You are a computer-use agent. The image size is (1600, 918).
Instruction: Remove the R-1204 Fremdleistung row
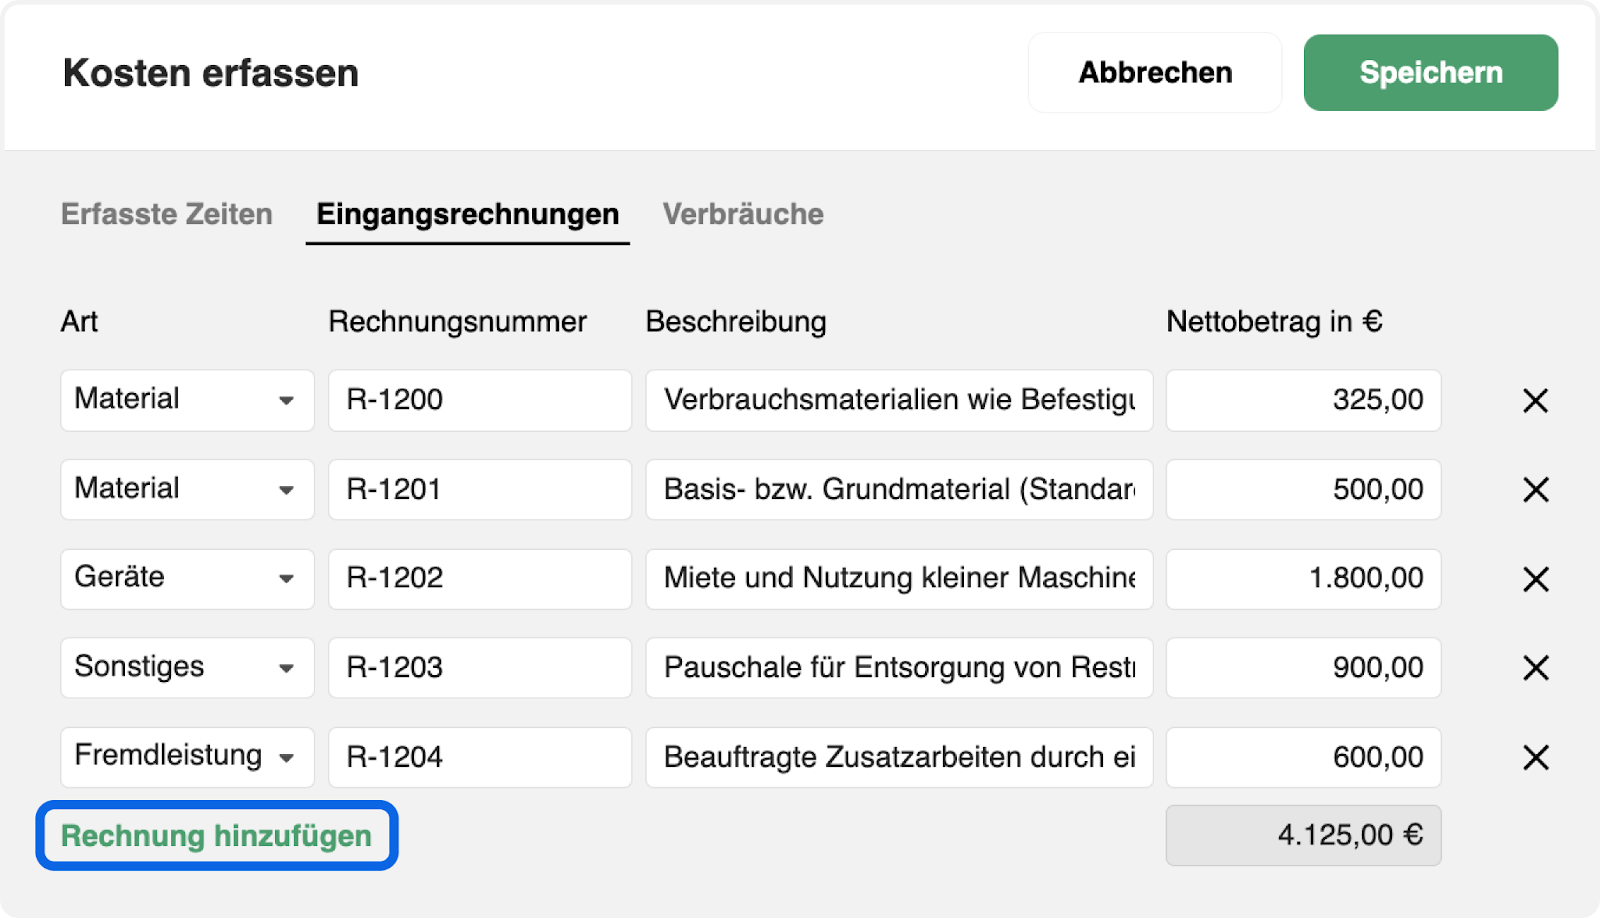pyautogui.click(x=1535, y=757)
